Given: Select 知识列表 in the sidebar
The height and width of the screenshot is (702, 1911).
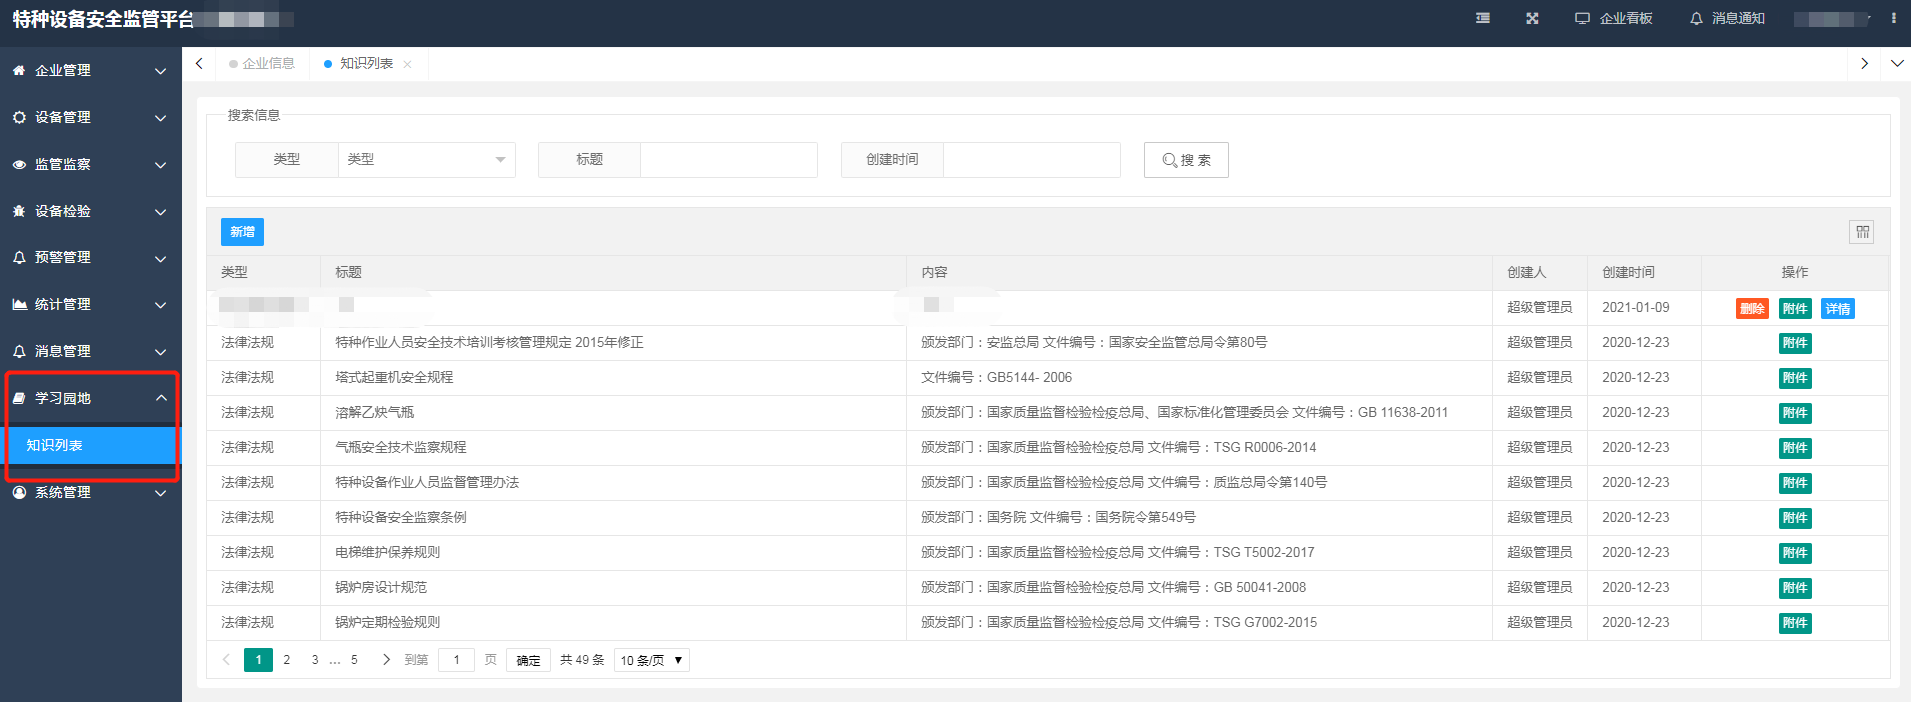Looking at the screenshot, I should (x=90, y=446).
